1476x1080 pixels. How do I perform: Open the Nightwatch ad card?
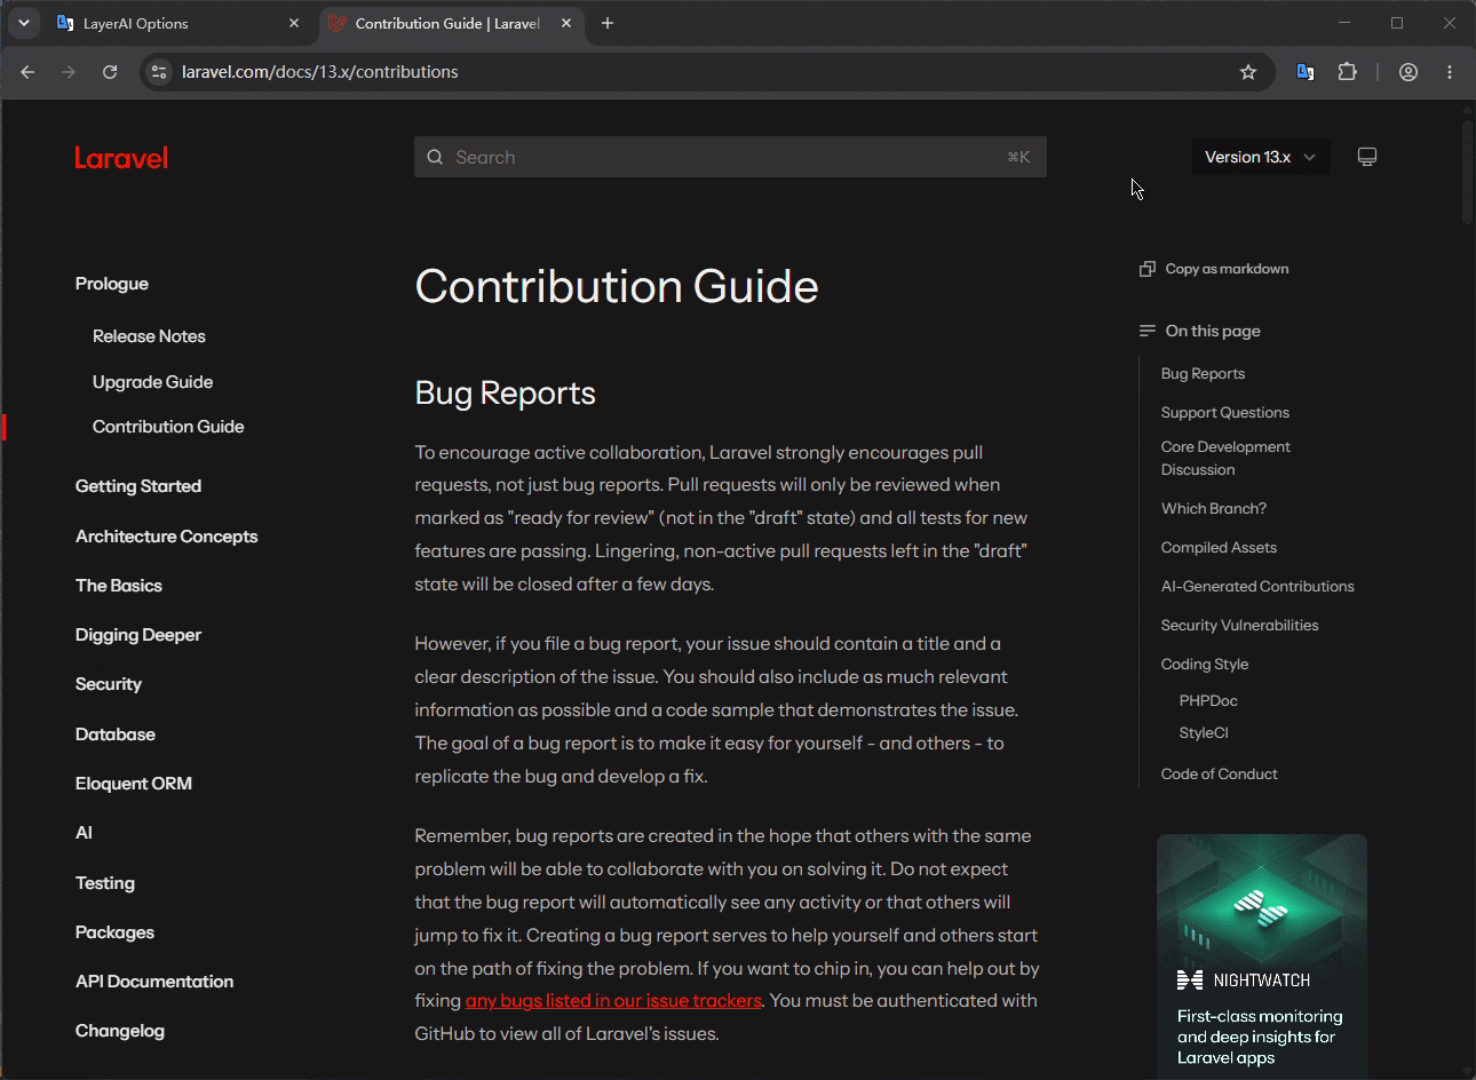[x=1262, y=956]
